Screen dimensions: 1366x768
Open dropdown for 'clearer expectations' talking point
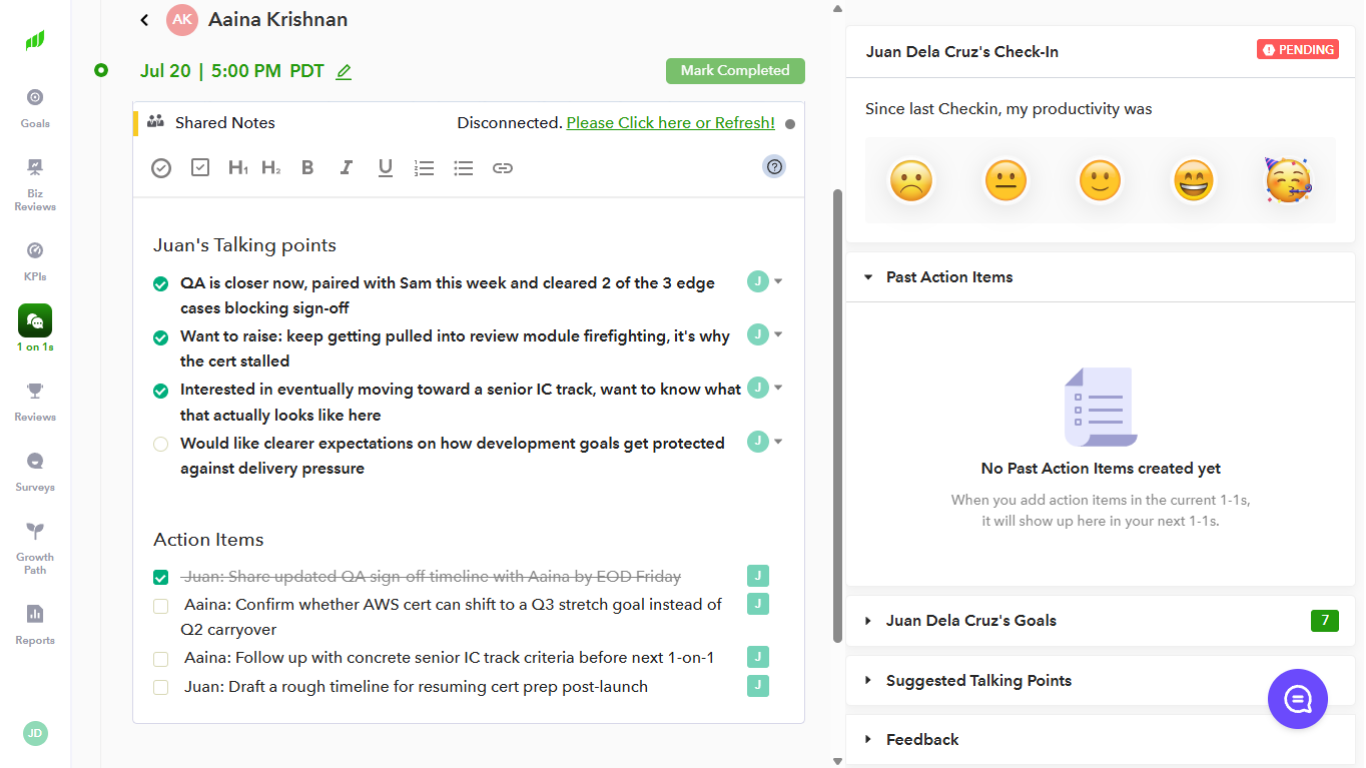pyautogui.click(x=778, y=441)
